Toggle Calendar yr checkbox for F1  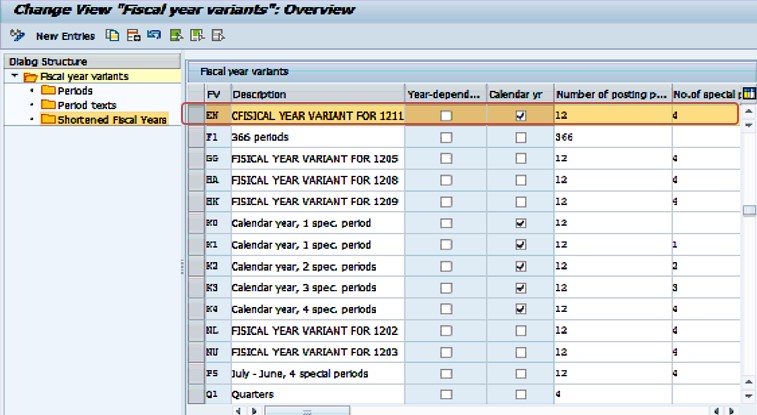tap(520, 138)
